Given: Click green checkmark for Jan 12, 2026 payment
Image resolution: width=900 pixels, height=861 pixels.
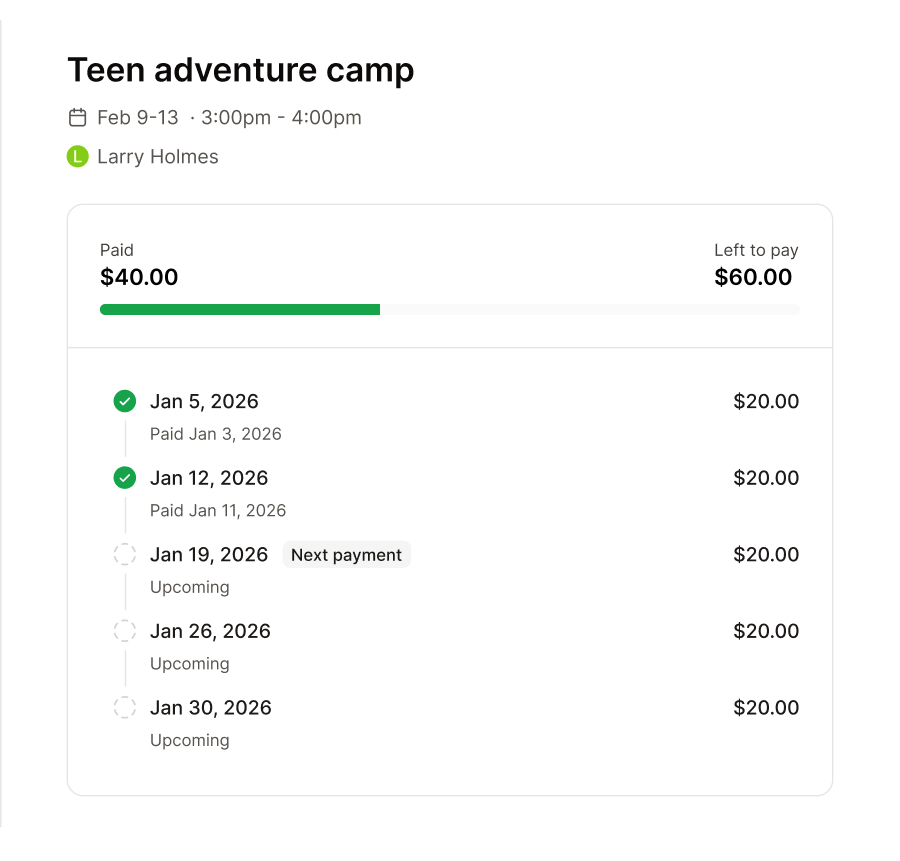Looking at the screenshot, I should coord(125,478).
